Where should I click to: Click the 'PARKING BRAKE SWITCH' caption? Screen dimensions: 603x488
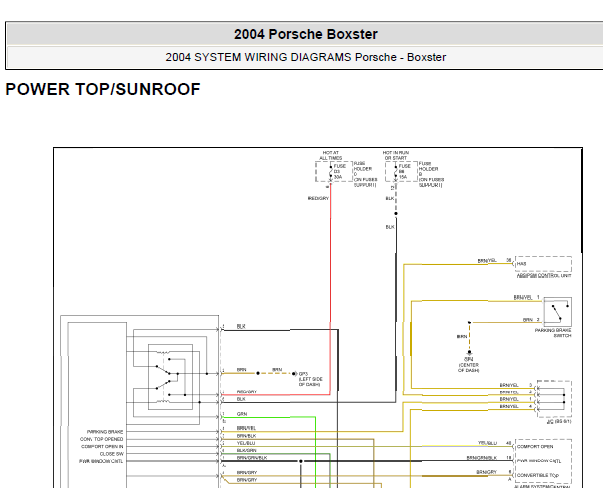click(x=553, y=333)
